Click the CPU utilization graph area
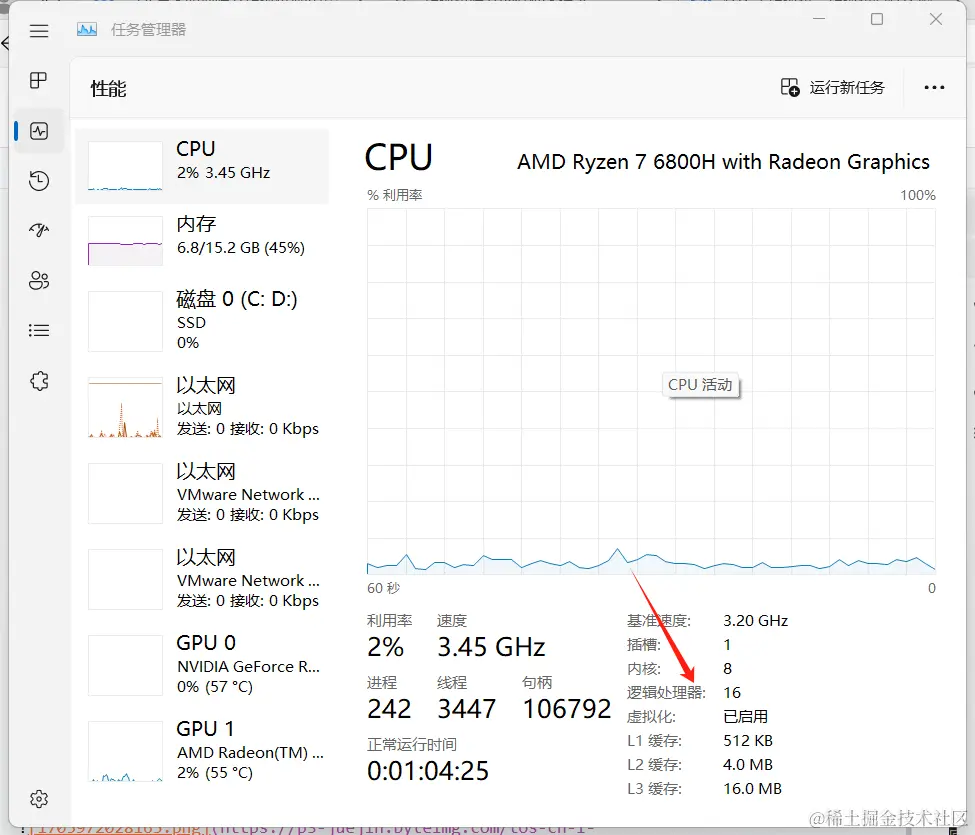This screenshot has width=975, height=835. (651, 390)
